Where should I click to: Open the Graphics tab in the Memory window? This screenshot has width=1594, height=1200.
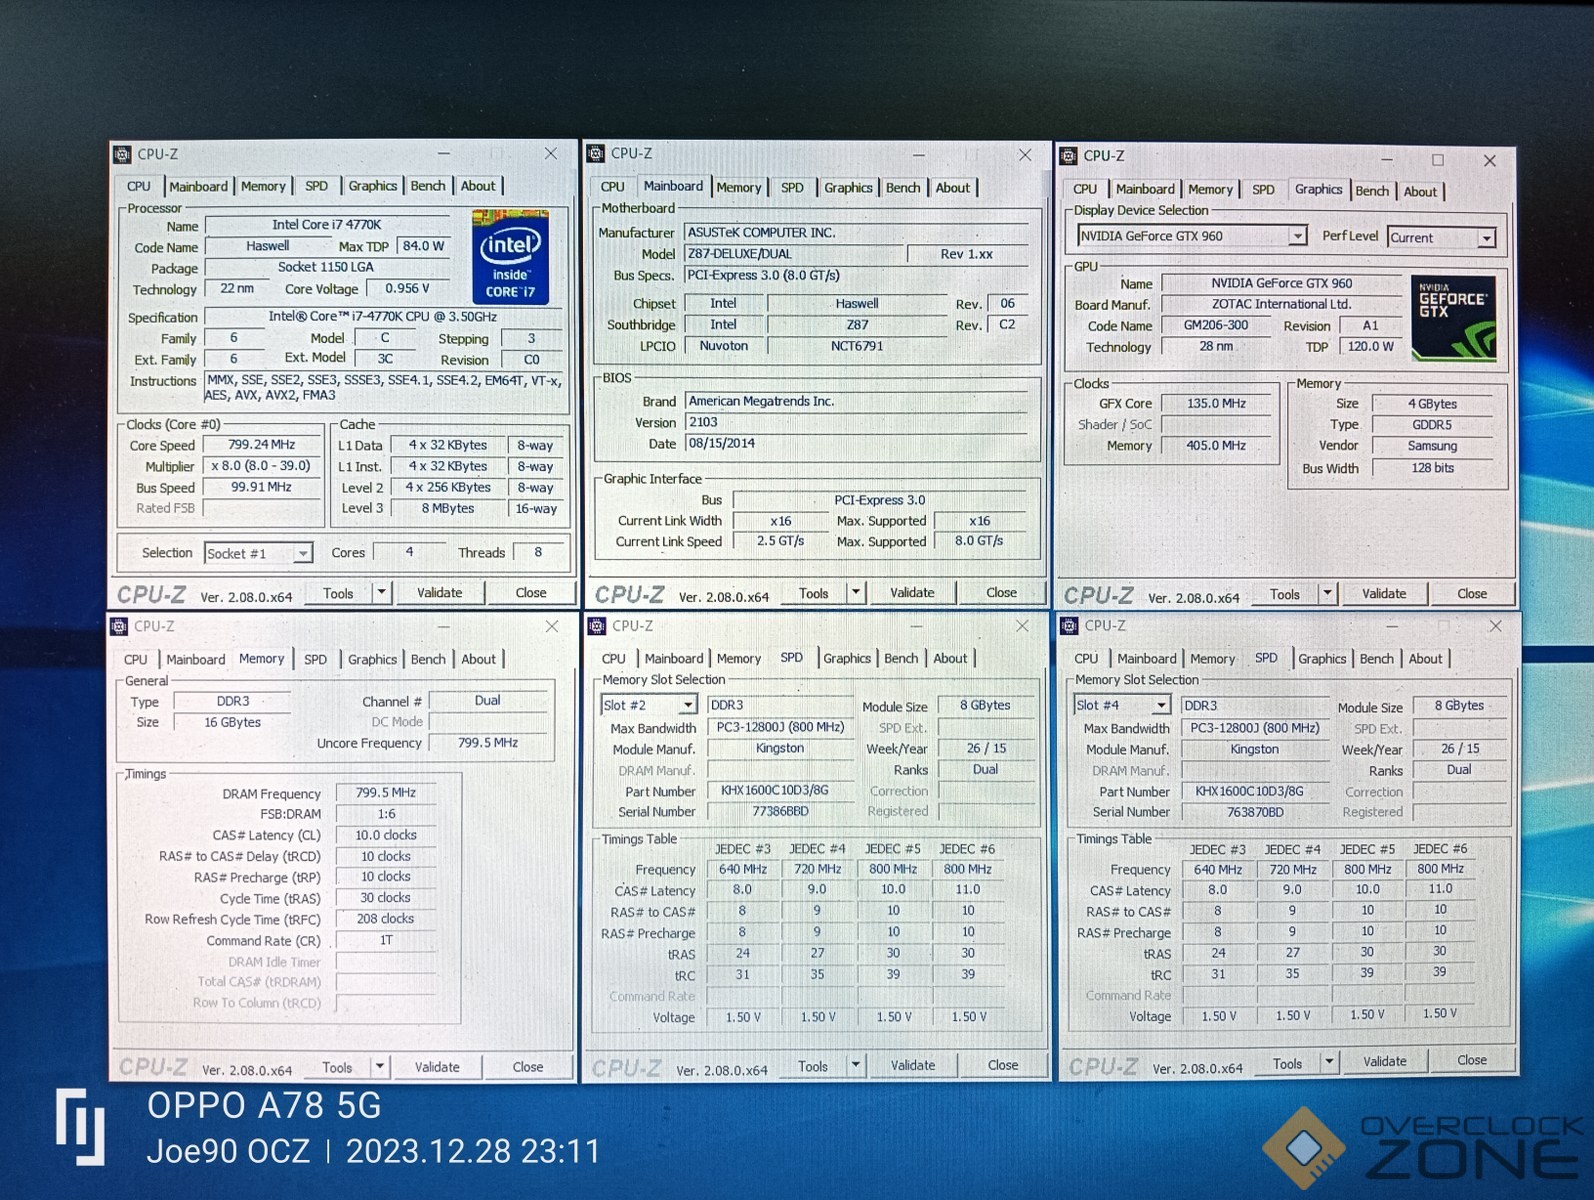click(x=372, y=659)
